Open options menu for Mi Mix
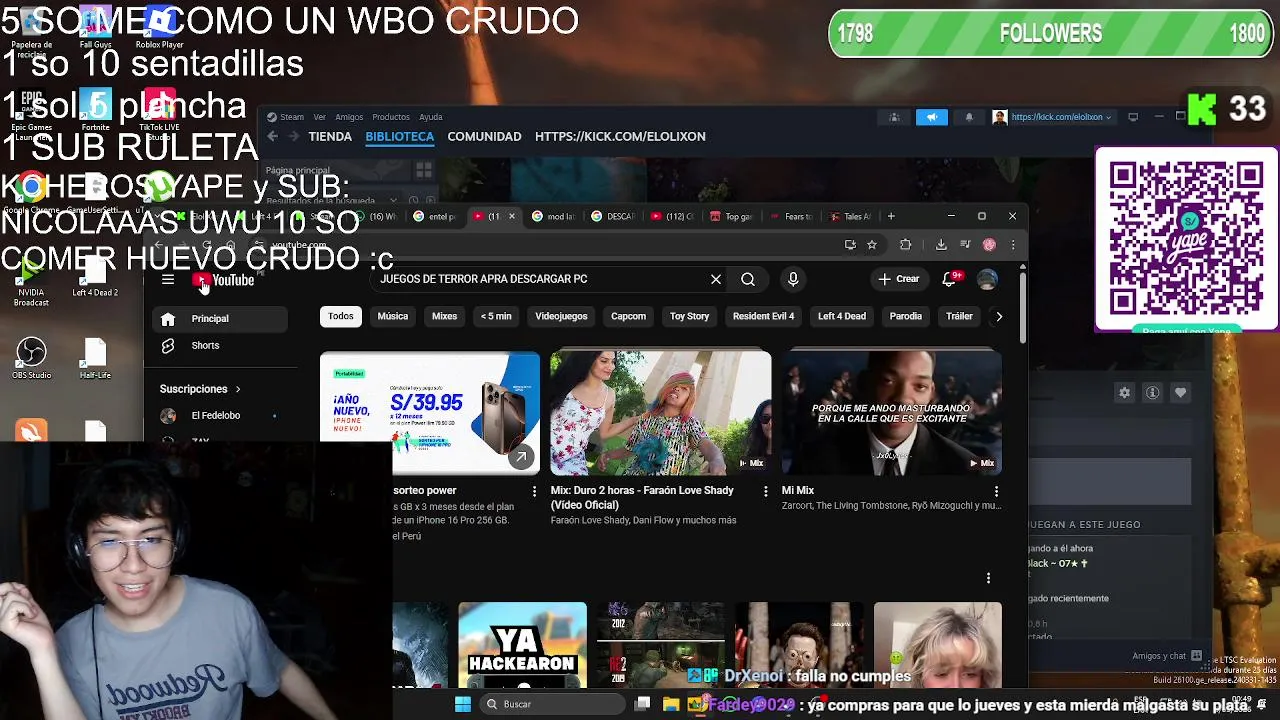Screen dimensions: 1280x720 [996, 491]
